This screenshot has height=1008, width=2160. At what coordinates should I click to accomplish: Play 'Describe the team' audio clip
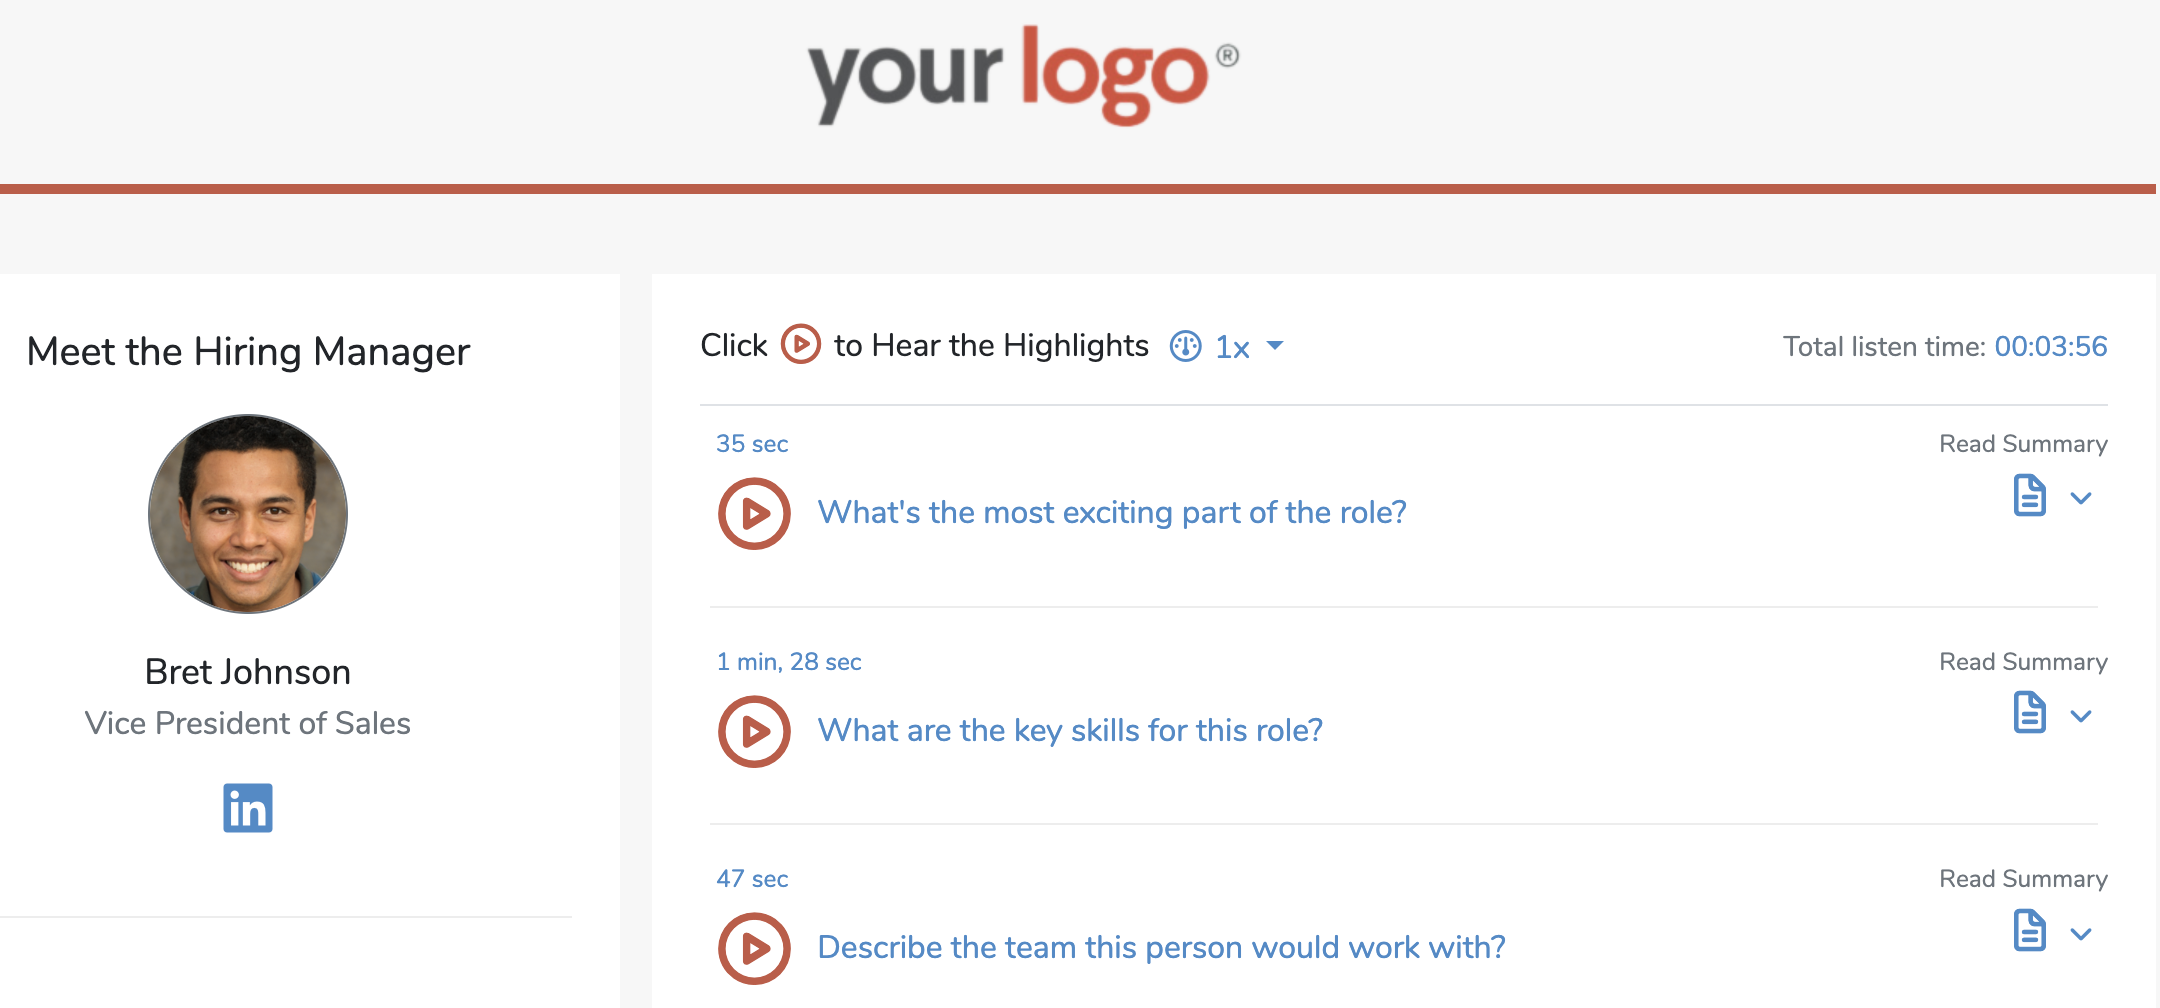pos(754,948)
